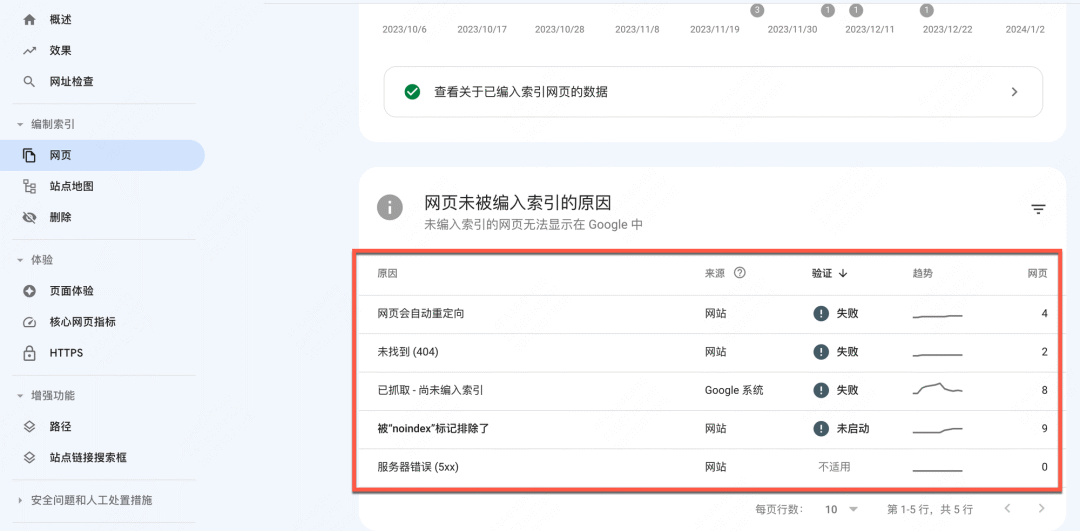
Task: Collapse the 体验 sidebar section
Action: tap(20, 260)
